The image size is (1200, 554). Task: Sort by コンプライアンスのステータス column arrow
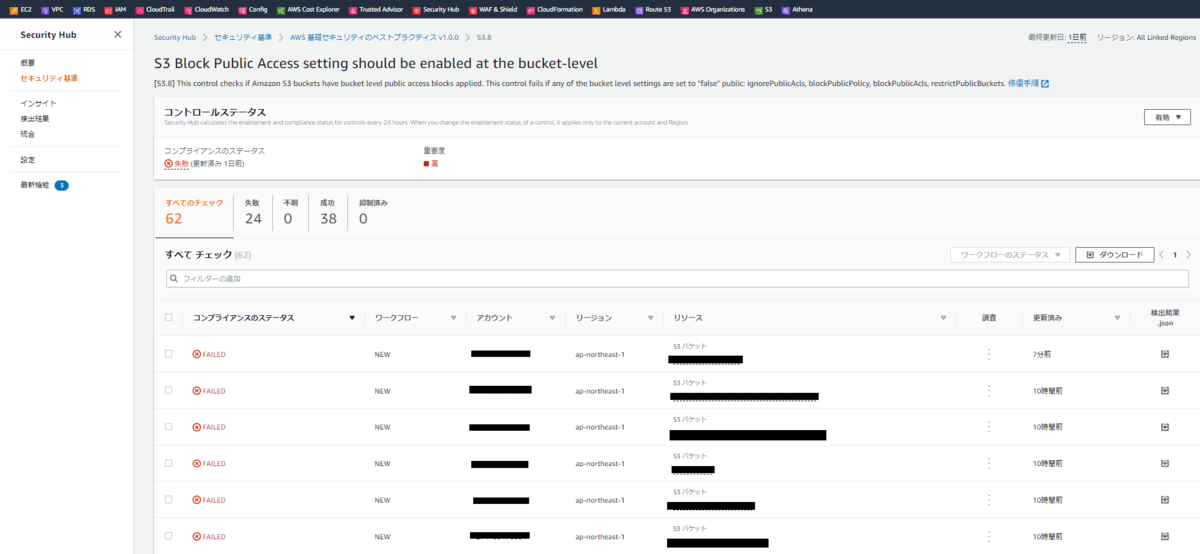click(x=352, y=318)
